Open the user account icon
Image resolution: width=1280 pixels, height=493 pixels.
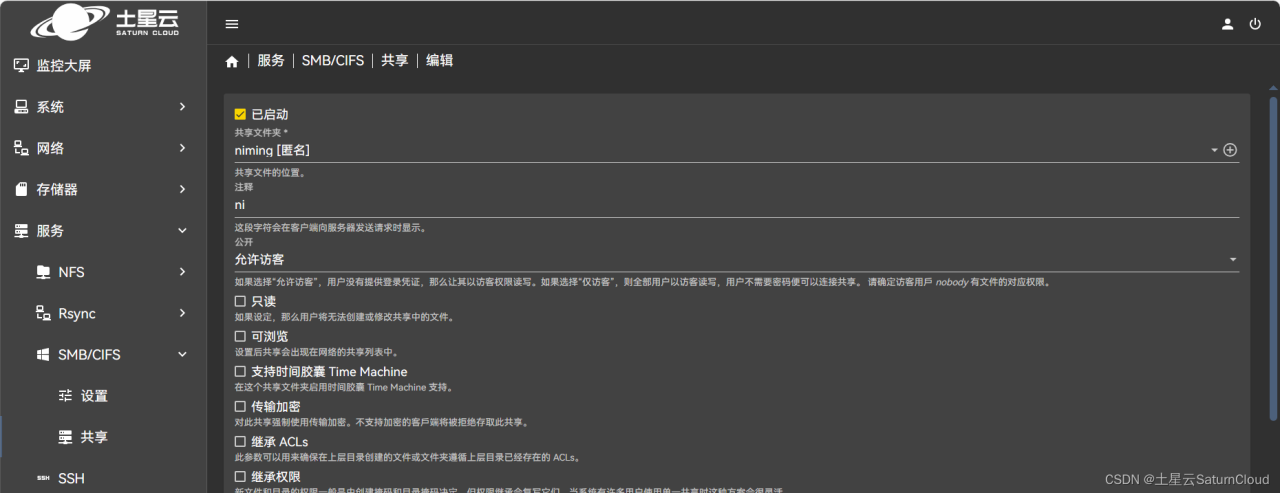(x=1228, y=24)
